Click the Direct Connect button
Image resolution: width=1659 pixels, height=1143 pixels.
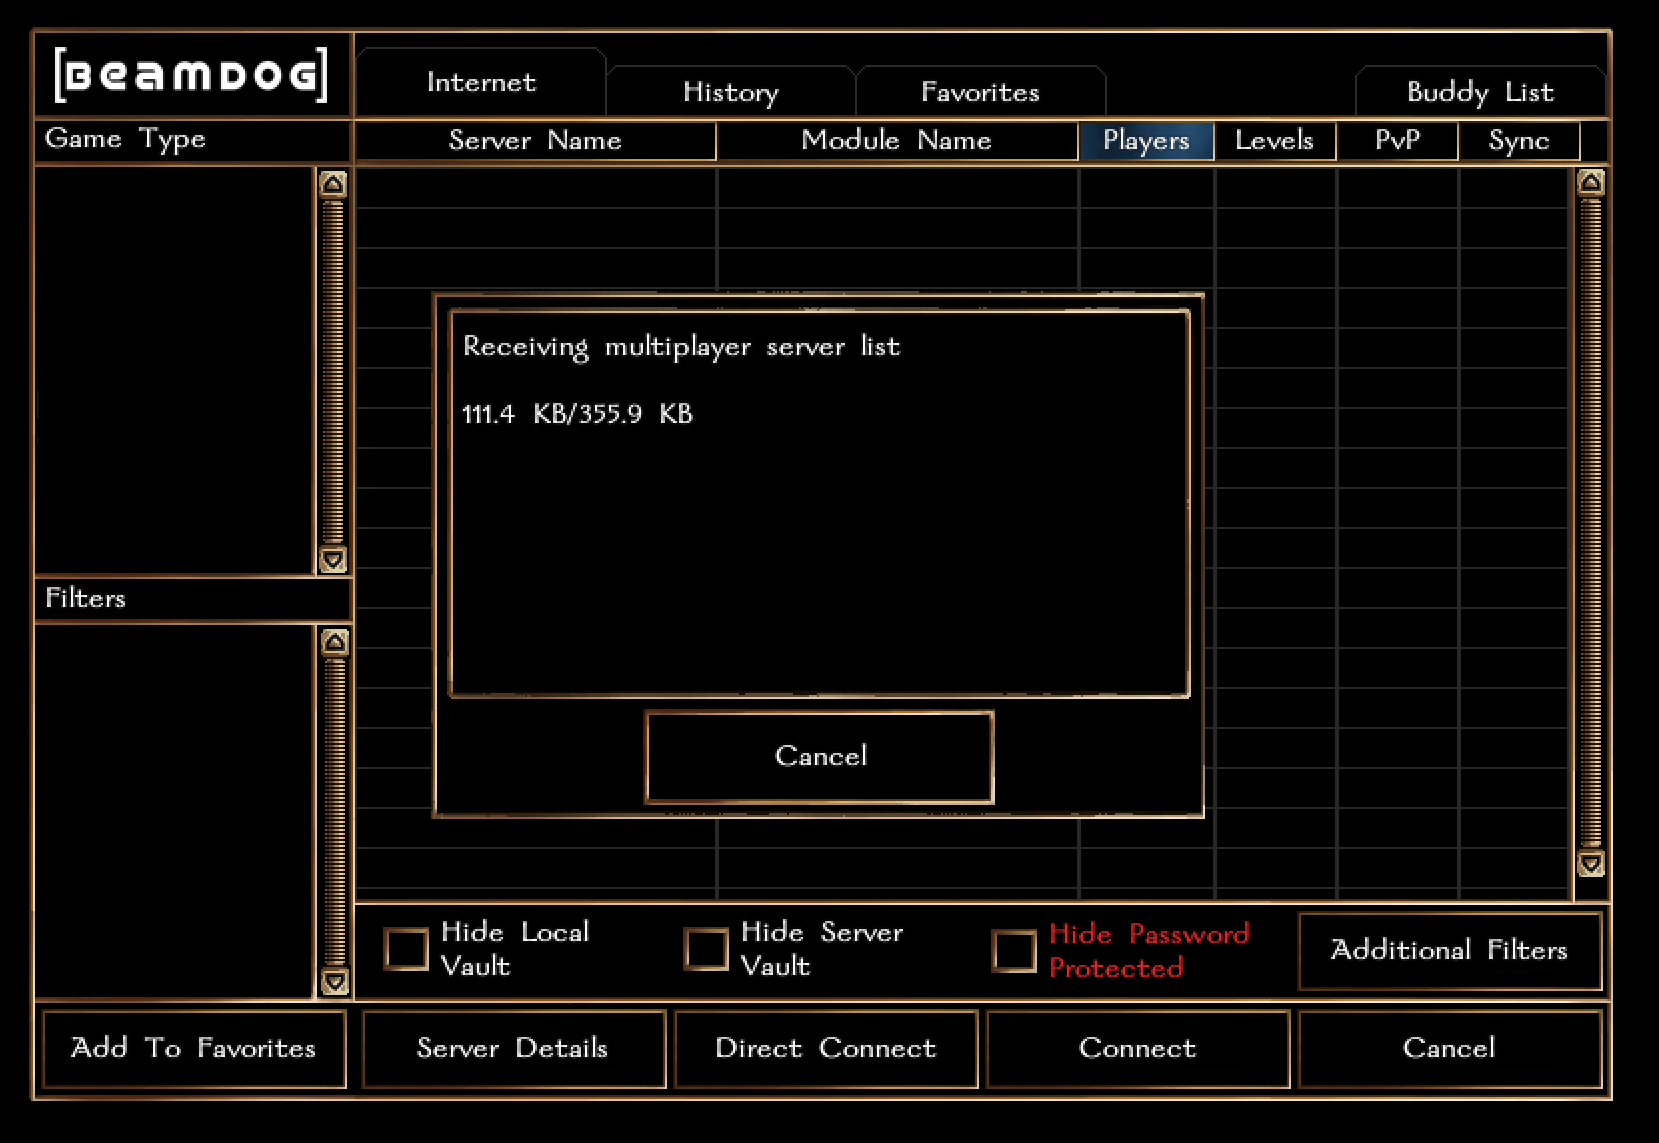pos(826,1048)
